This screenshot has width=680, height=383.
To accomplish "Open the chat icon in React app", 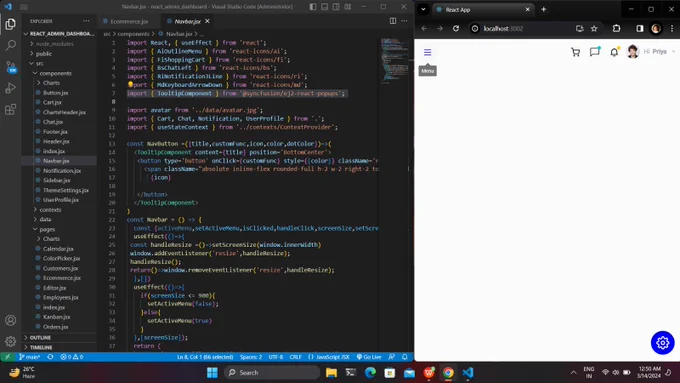I will point(595,52).
